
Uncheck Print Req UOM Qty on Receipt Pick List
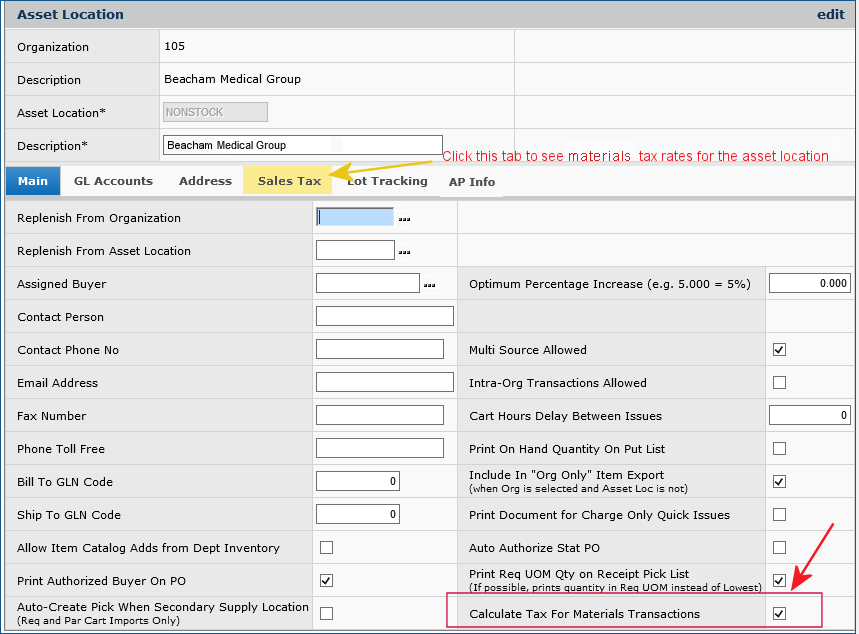point(779,580)
